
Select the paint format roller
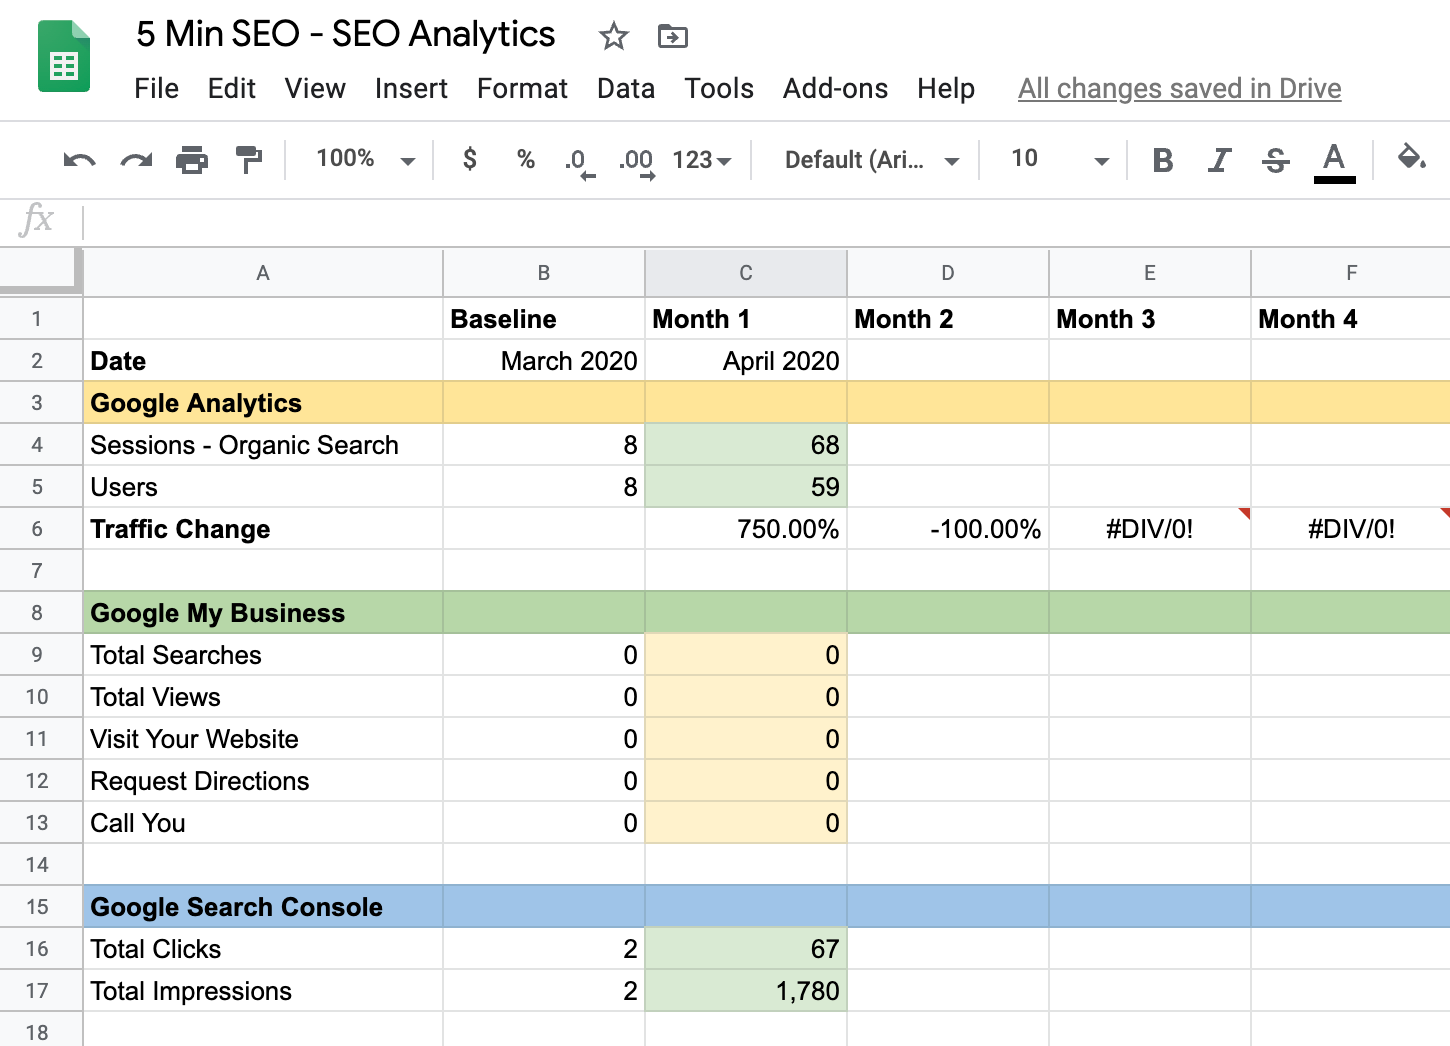pos(248,160)
